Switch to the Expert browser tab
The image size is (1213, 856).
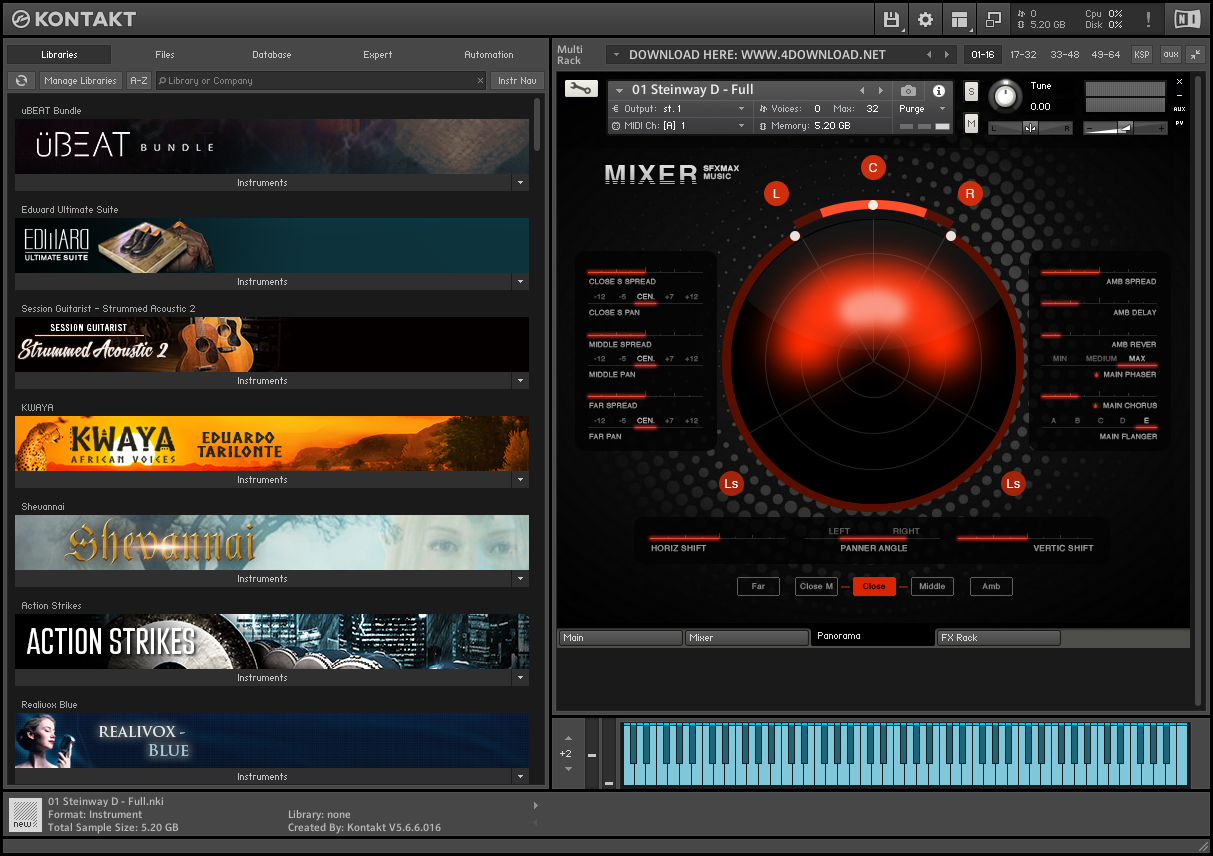click(378, 55)
